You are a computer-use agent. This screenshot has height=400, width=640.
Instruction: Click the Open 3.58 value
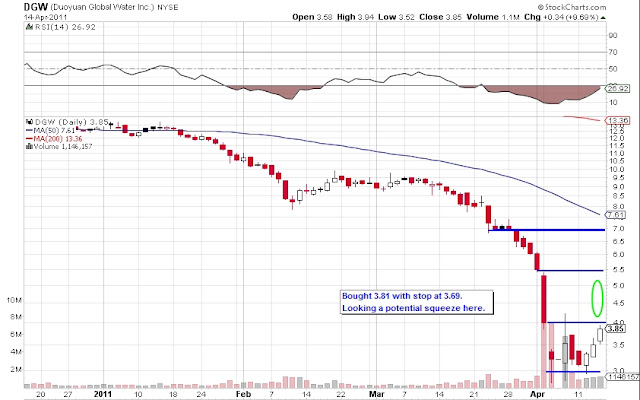[312, 17]
